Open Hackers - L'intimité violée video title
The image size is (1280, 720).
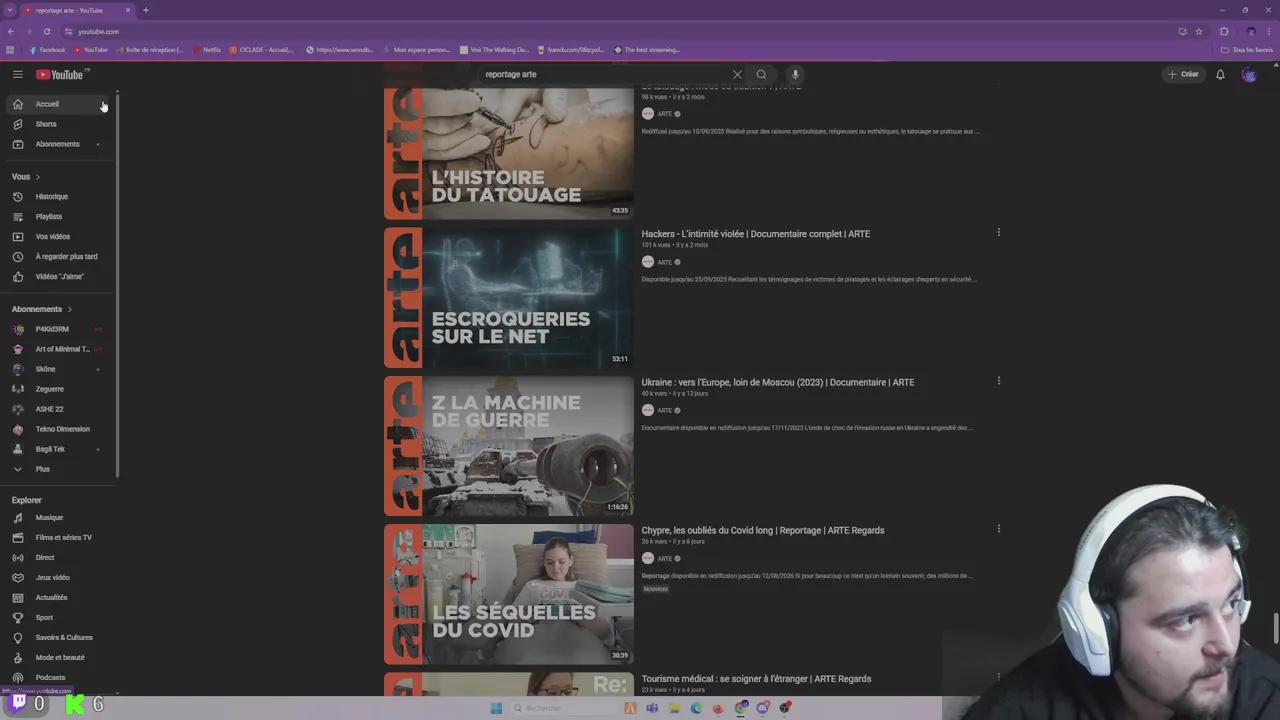755,234
